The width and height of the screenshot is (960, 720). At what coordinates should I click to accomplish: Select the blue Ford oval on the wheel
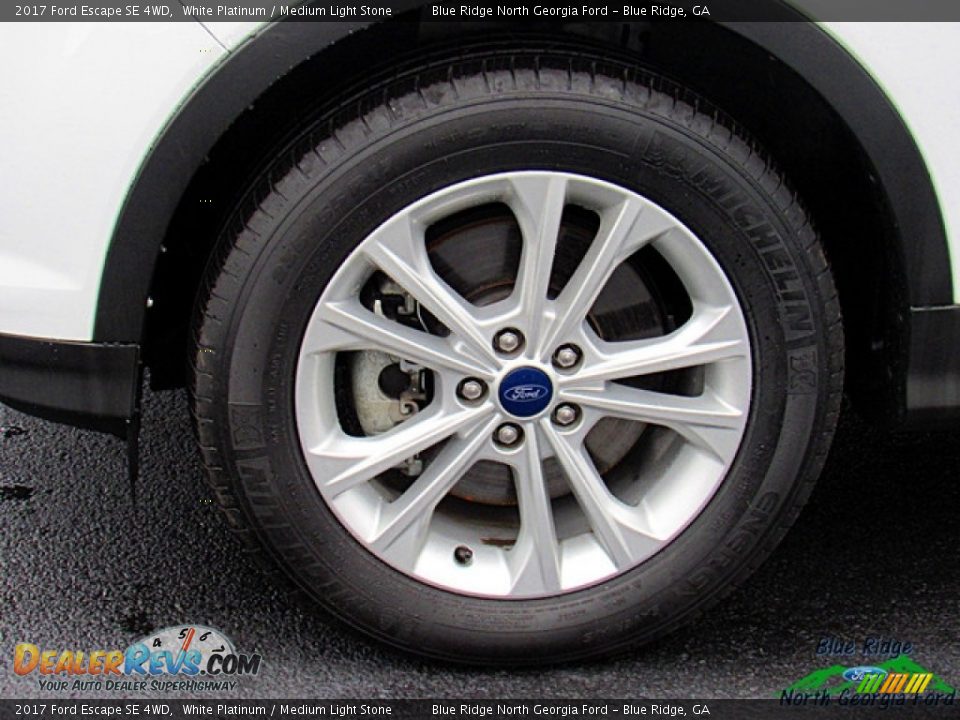coord(524,395)
